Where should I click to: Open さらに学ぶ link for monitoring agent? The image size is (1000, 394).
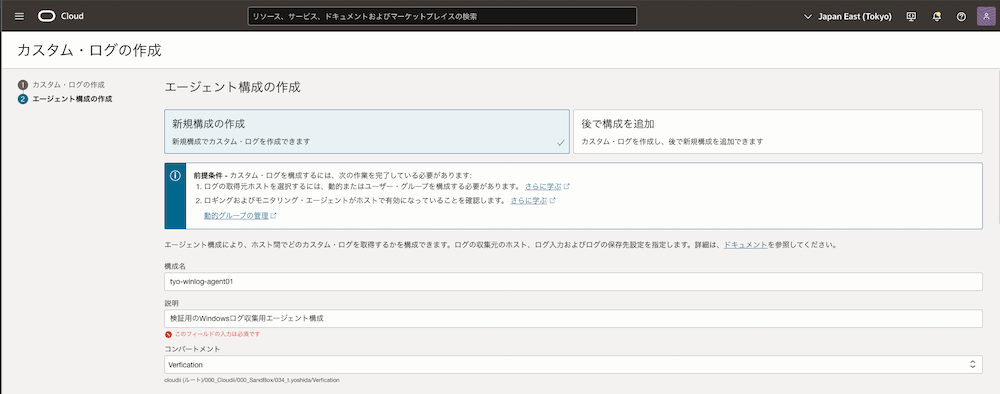pos(529,200)
